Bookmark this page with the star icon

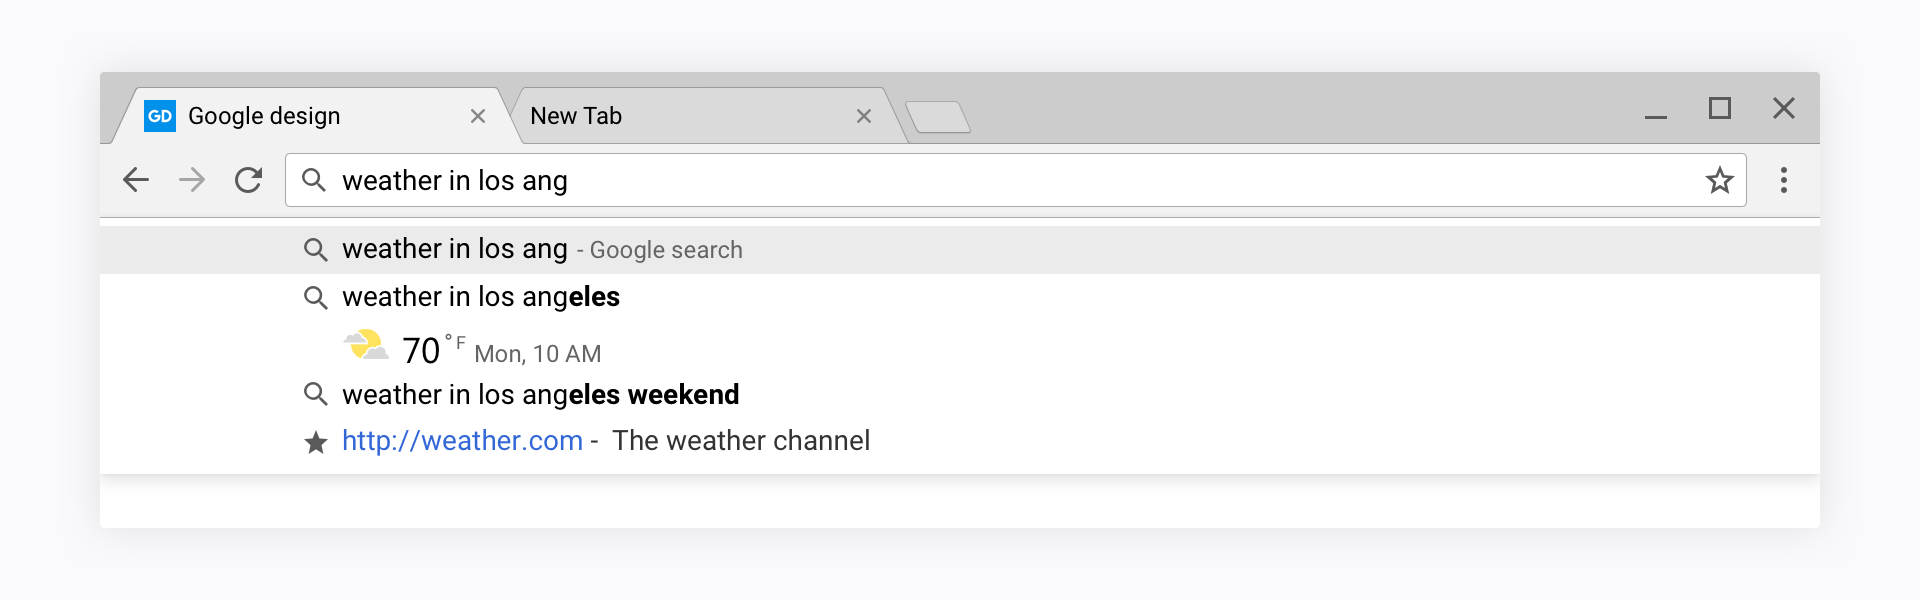(x=1719, y=180)
